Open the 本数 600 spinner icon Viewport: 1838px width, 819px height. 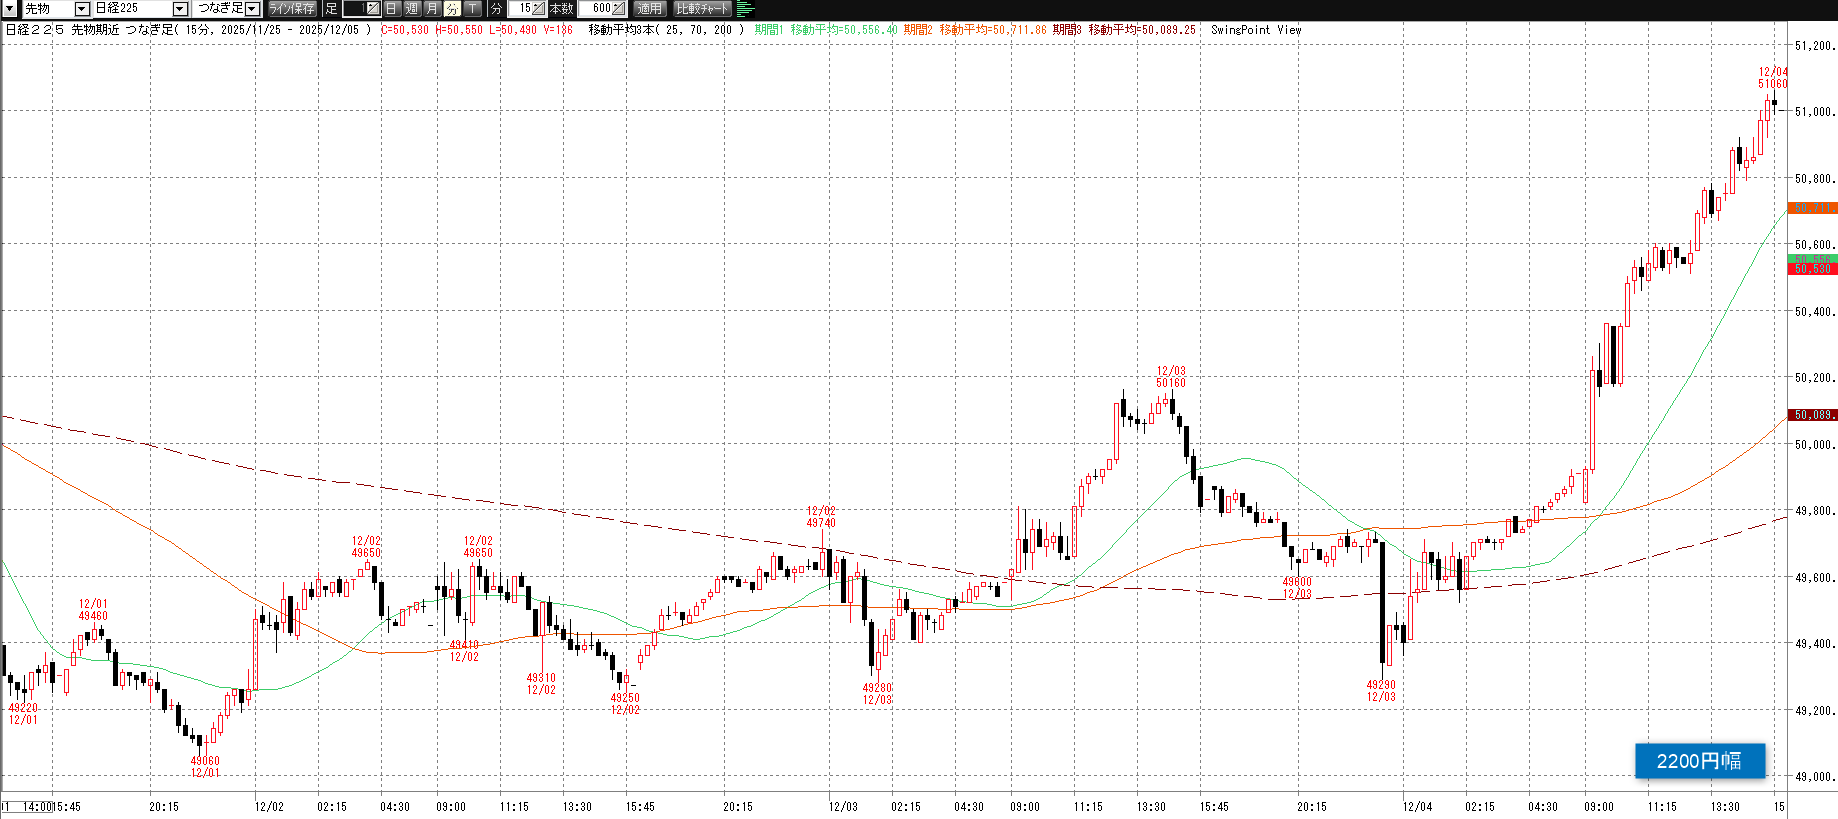[618, 9]
